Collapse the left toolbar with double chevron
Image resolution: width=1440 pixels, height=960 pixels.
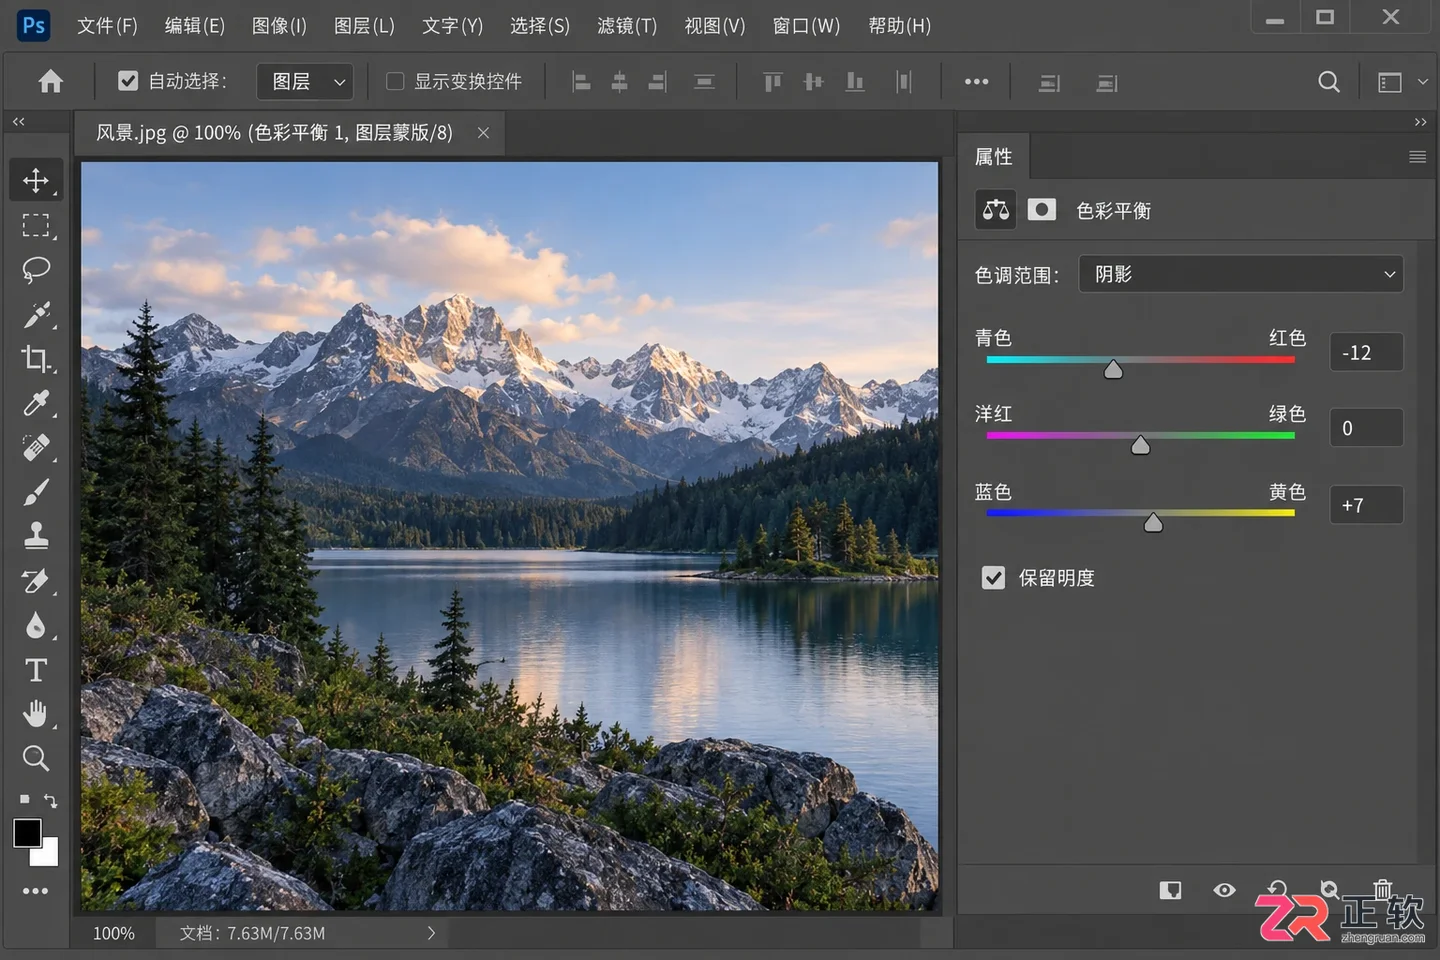pyautogui.click(x=19, y=122)
